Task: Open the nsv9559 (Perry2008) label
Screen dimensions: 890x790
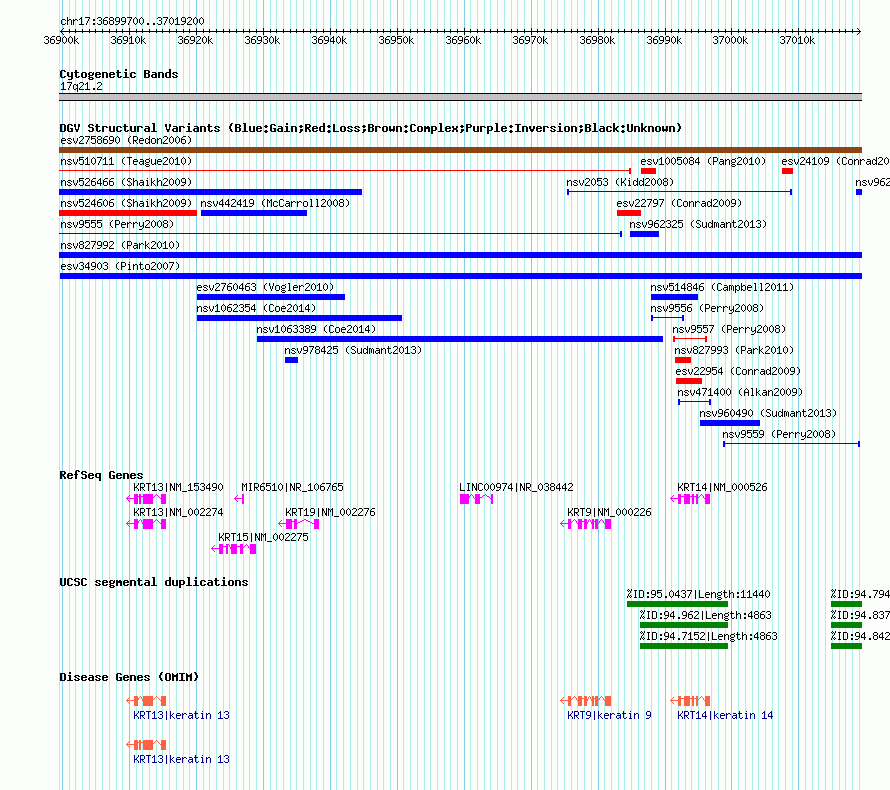Action: click(779, 434)
